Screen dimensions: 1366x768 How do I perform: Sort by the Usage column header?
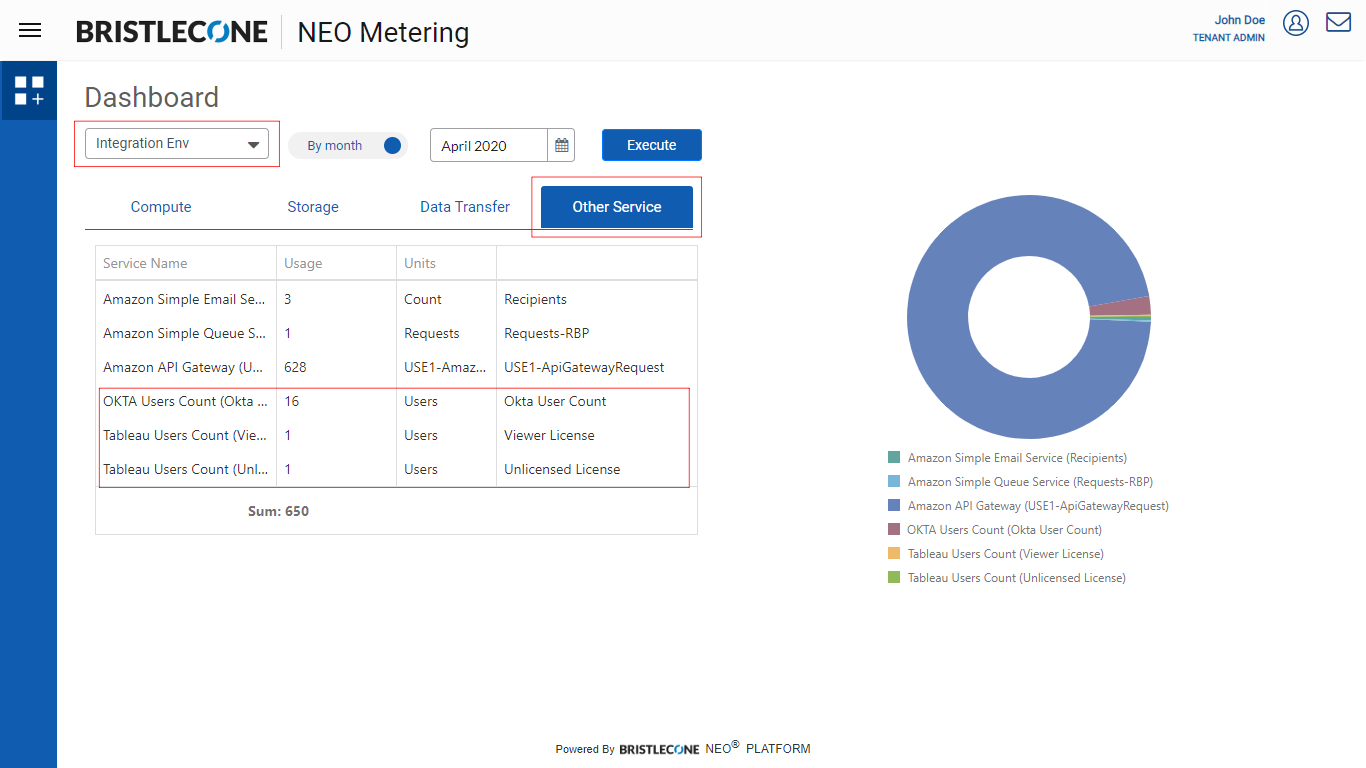(303, 264)
